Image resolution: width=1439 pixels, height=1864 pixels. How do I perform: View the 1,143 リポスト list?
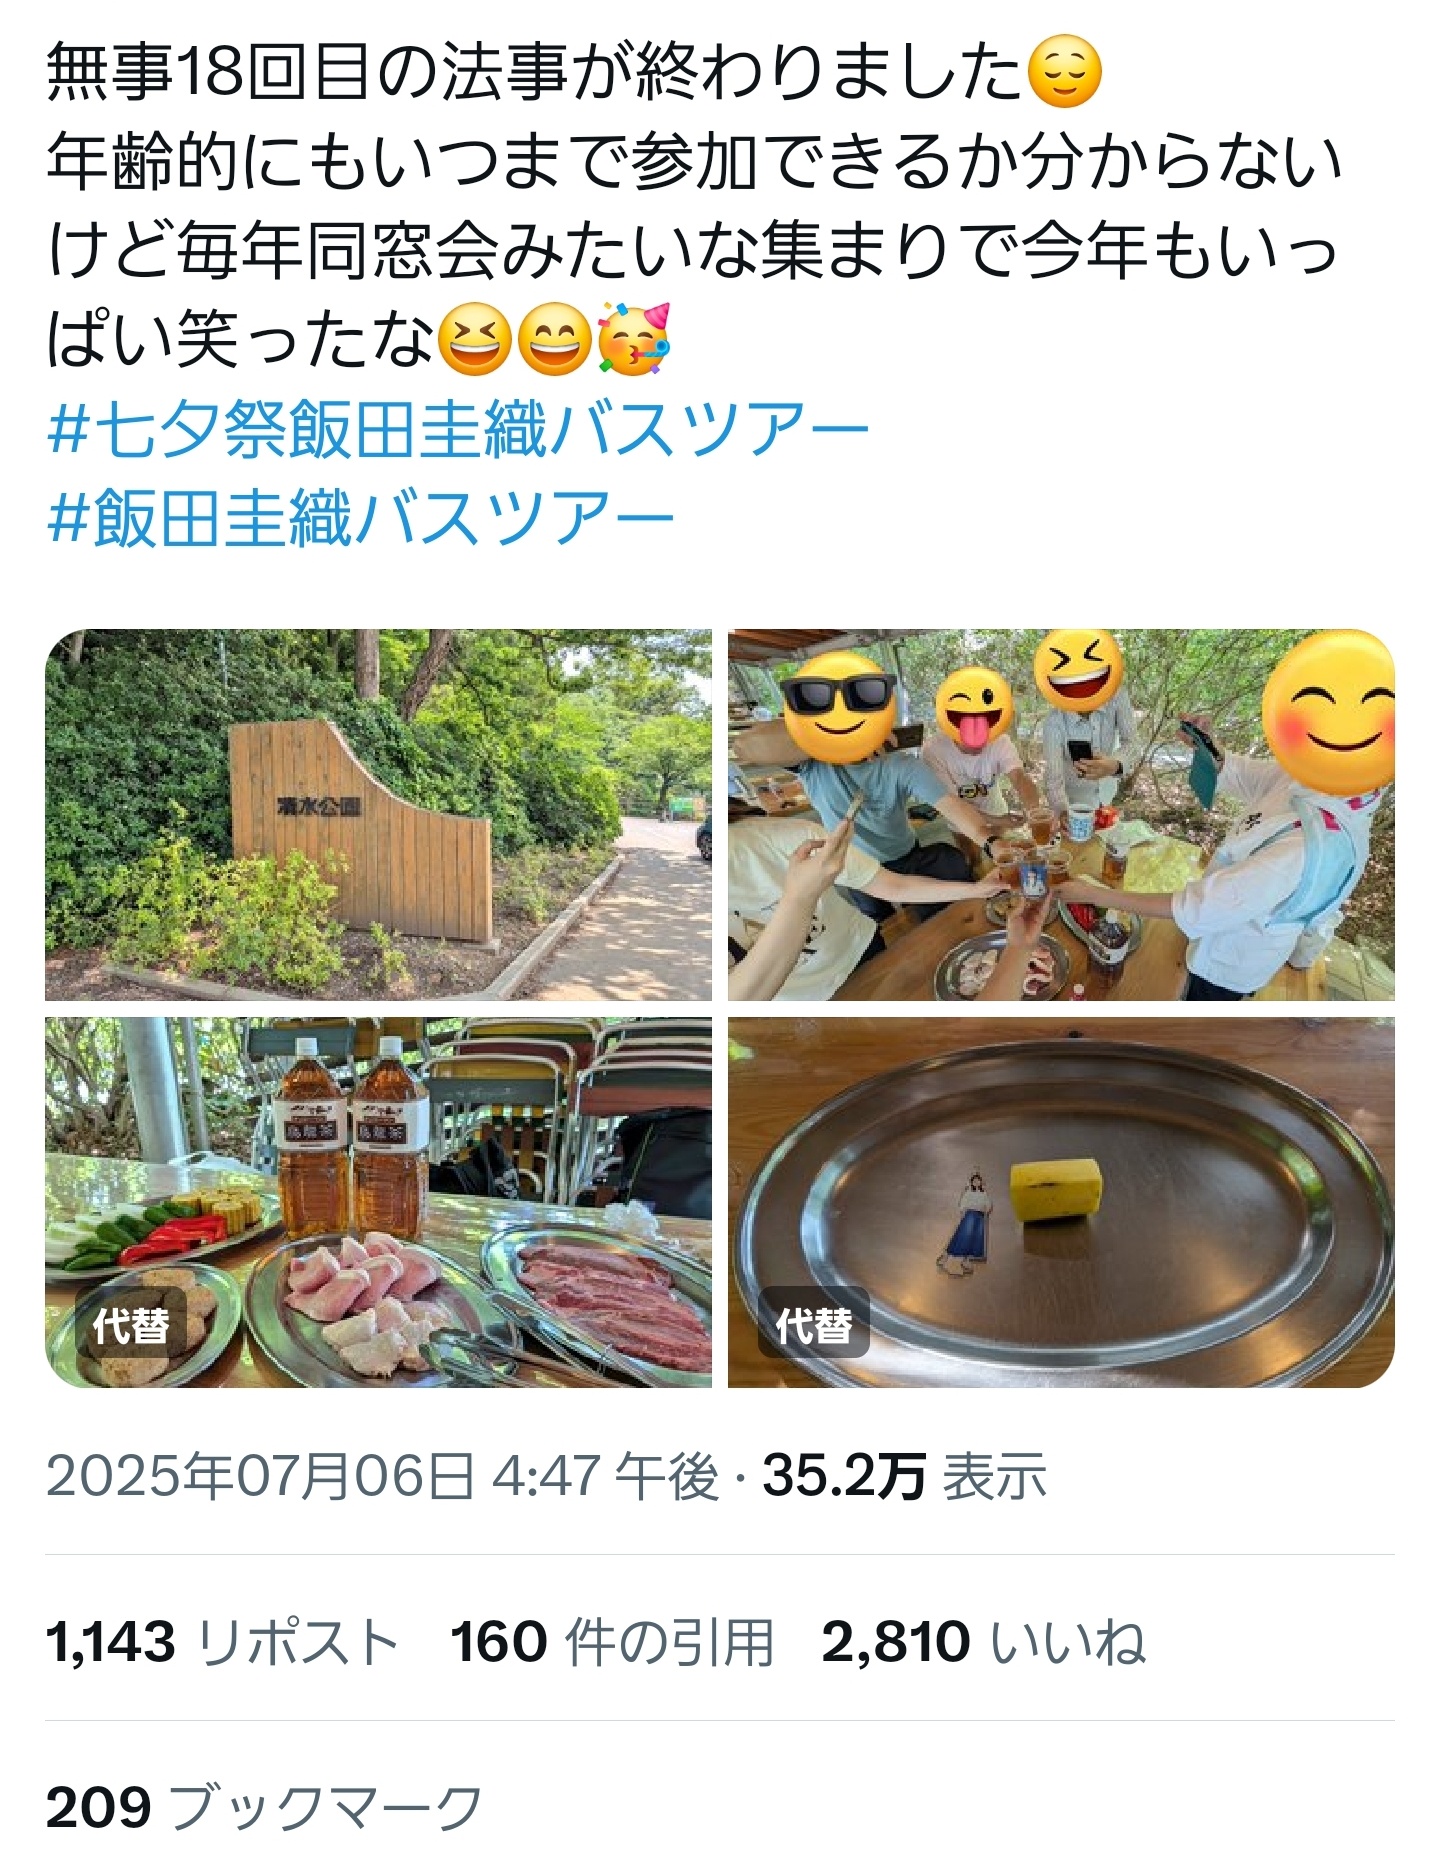click(222, 1642)
